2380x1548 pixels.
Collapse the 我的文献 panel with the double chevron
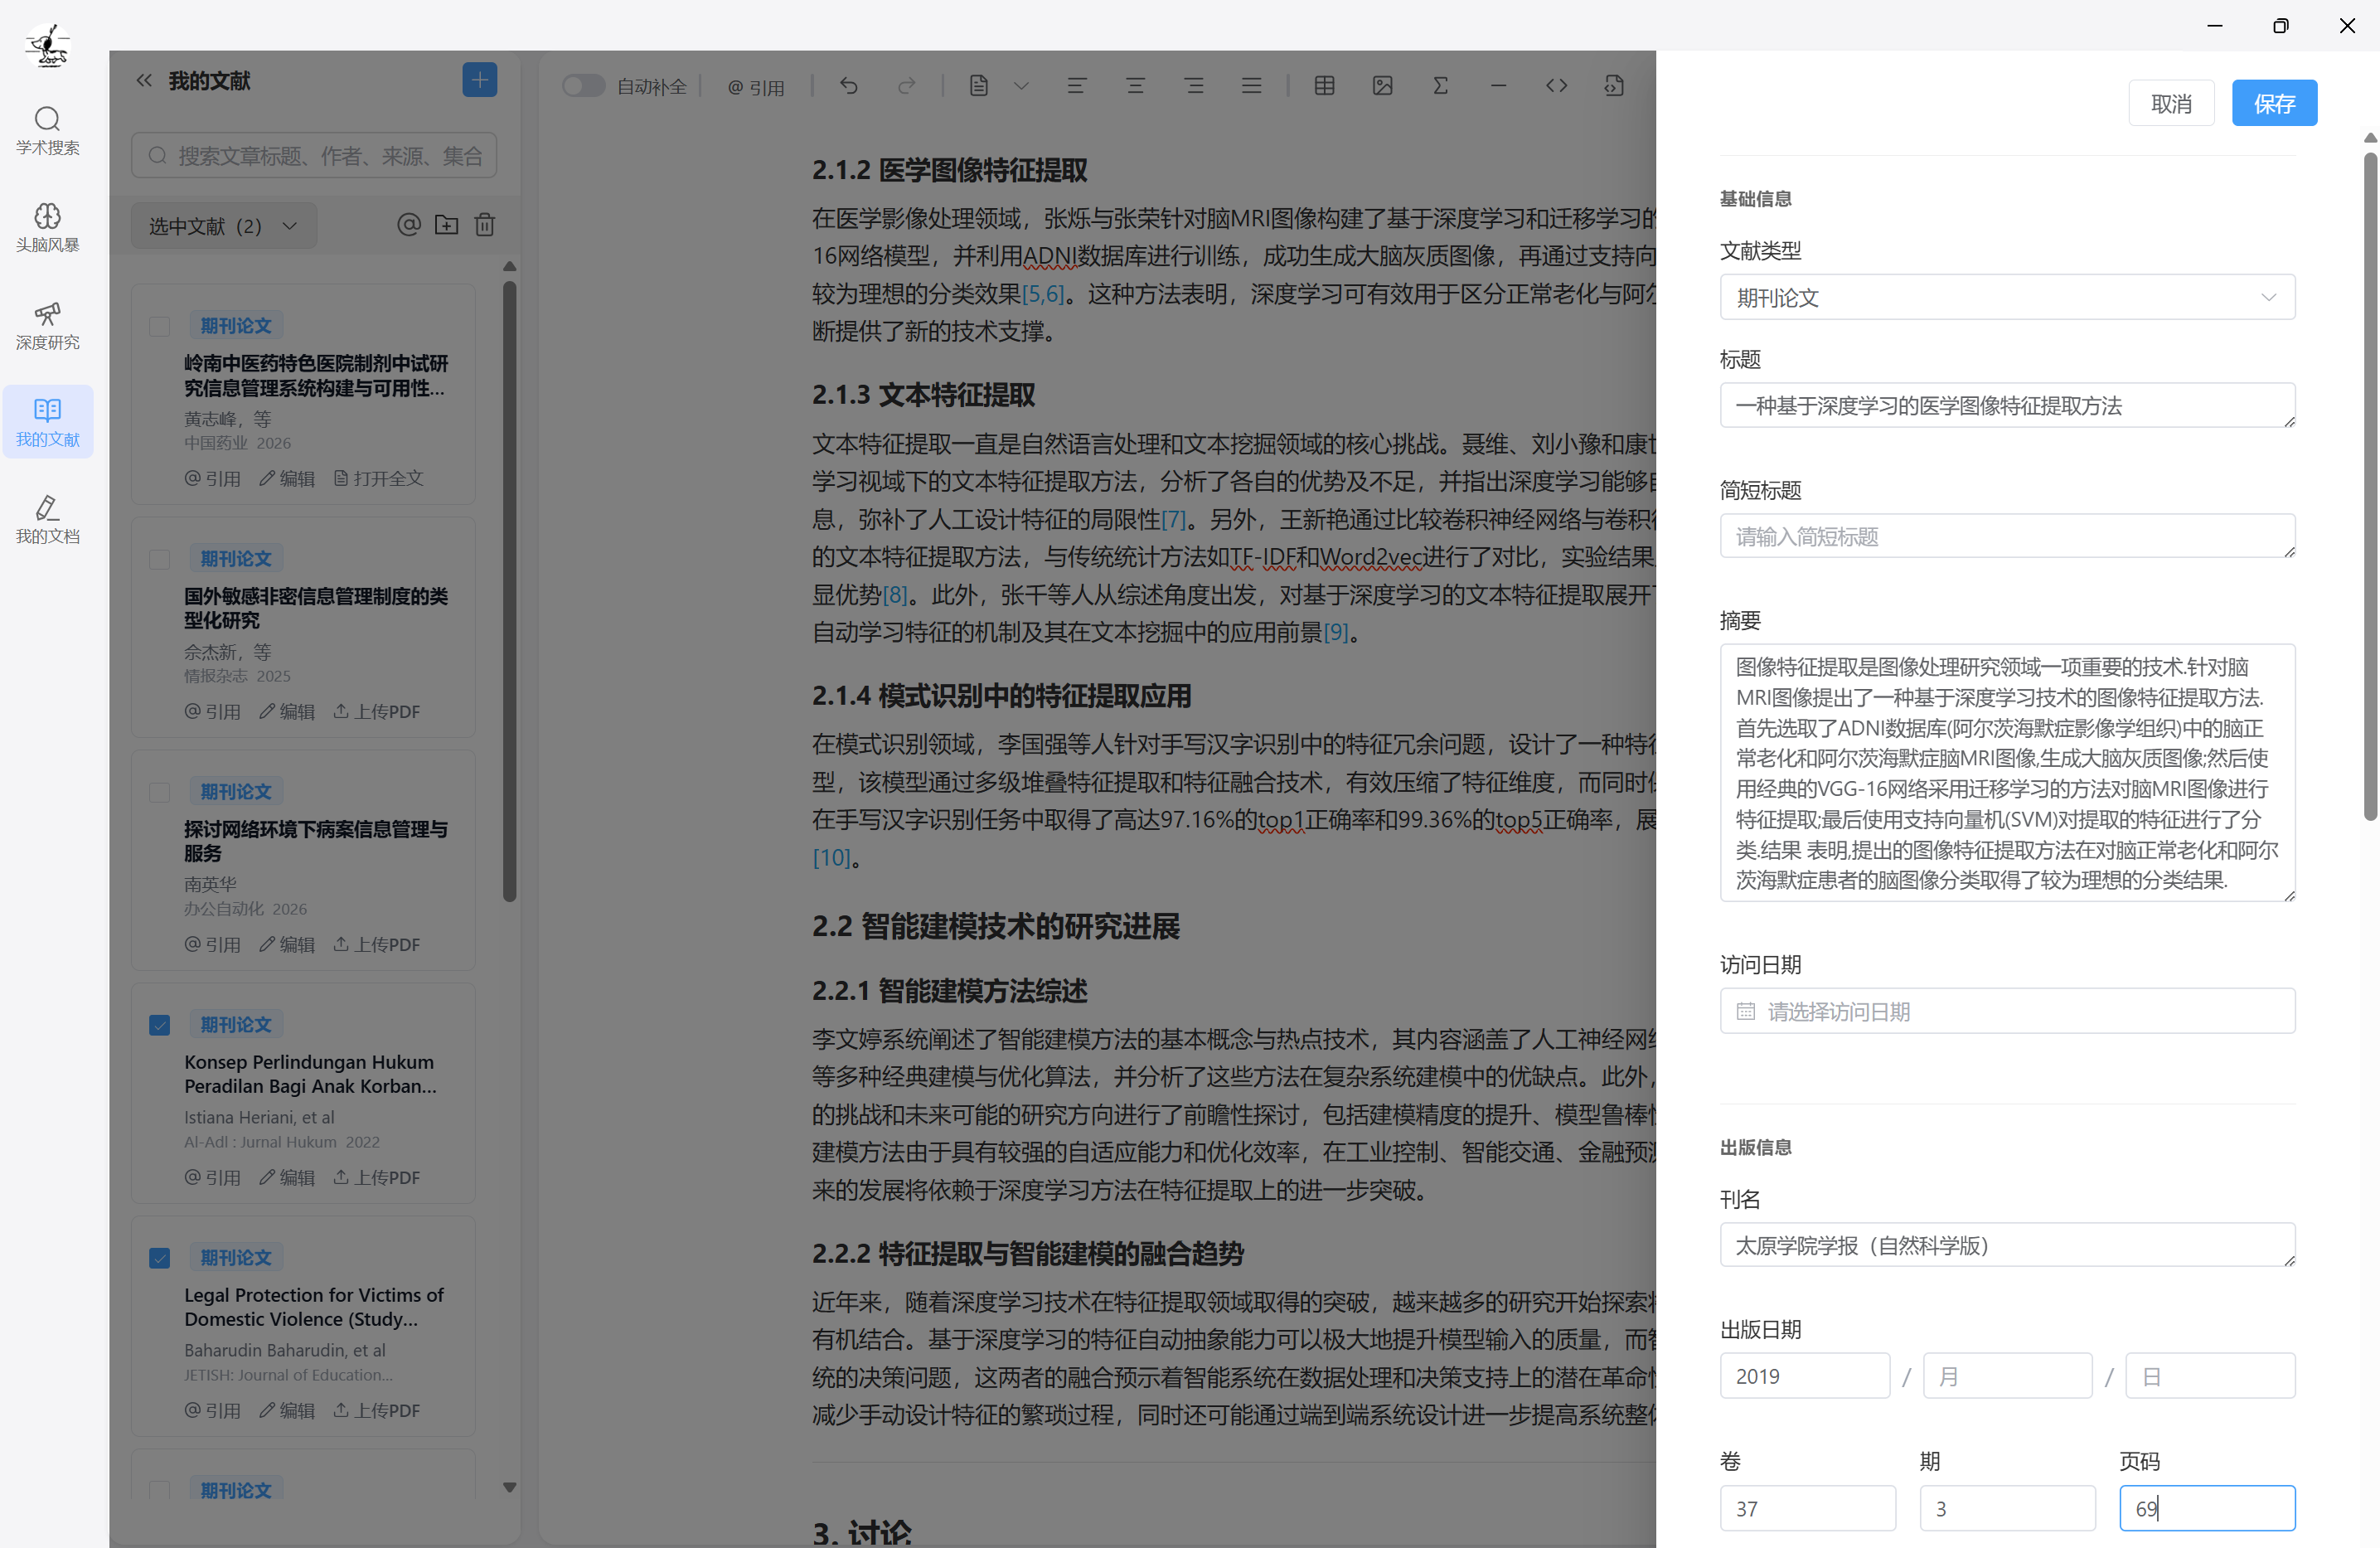(144, 80)
